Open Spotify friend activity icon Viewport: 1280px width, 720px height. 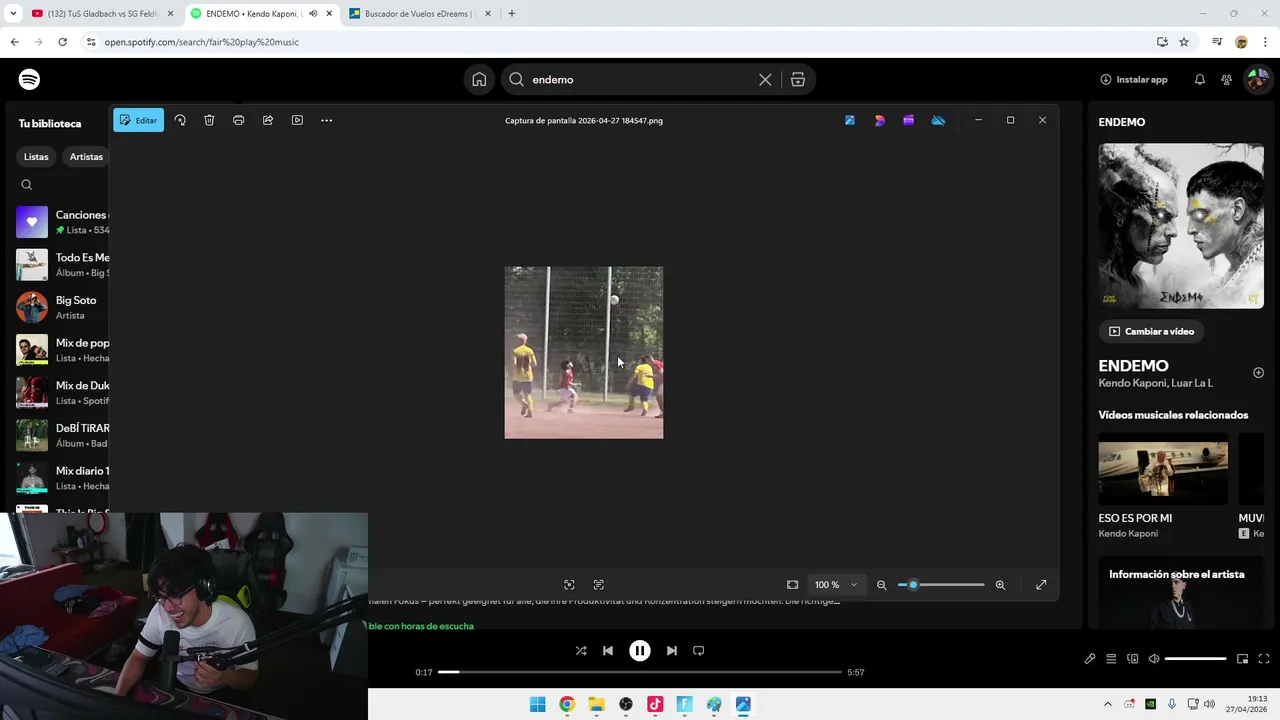pyautogui.click(x=1226, y=80)
